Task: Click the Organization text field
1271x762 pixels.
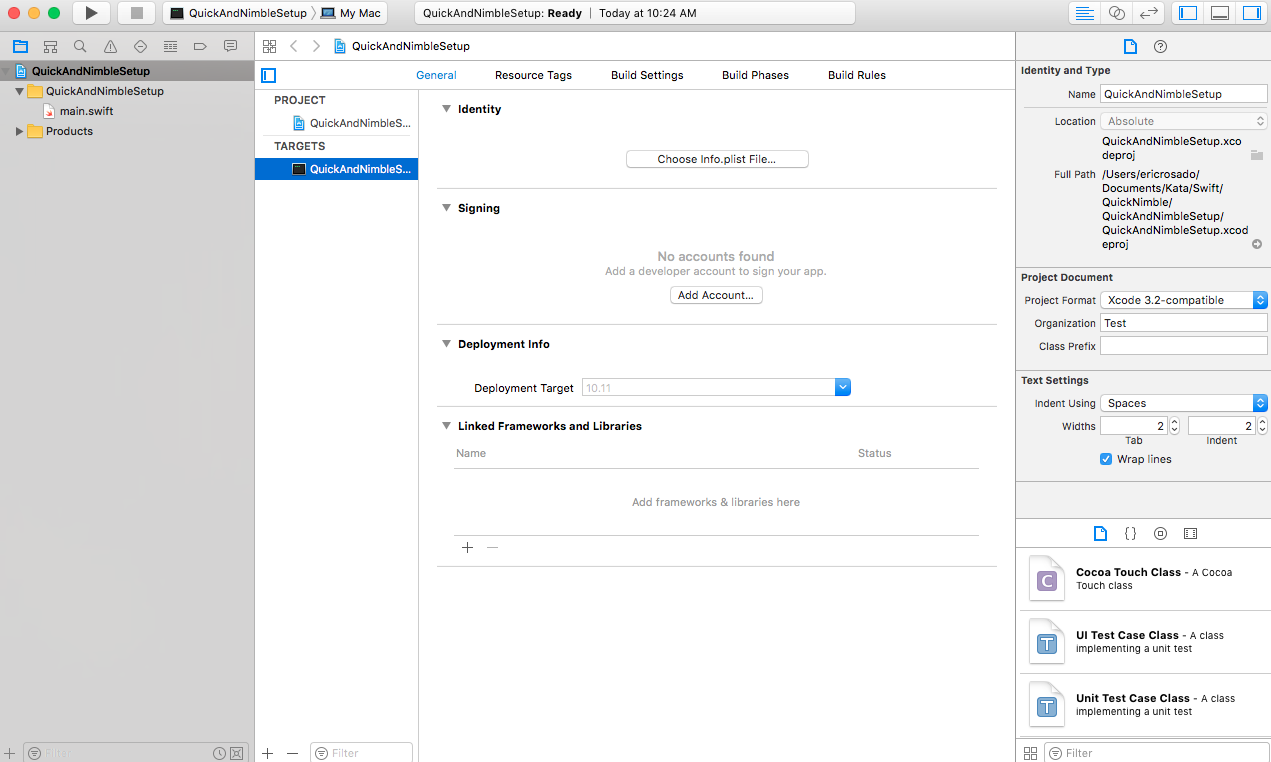Action: coord(1183,323)
